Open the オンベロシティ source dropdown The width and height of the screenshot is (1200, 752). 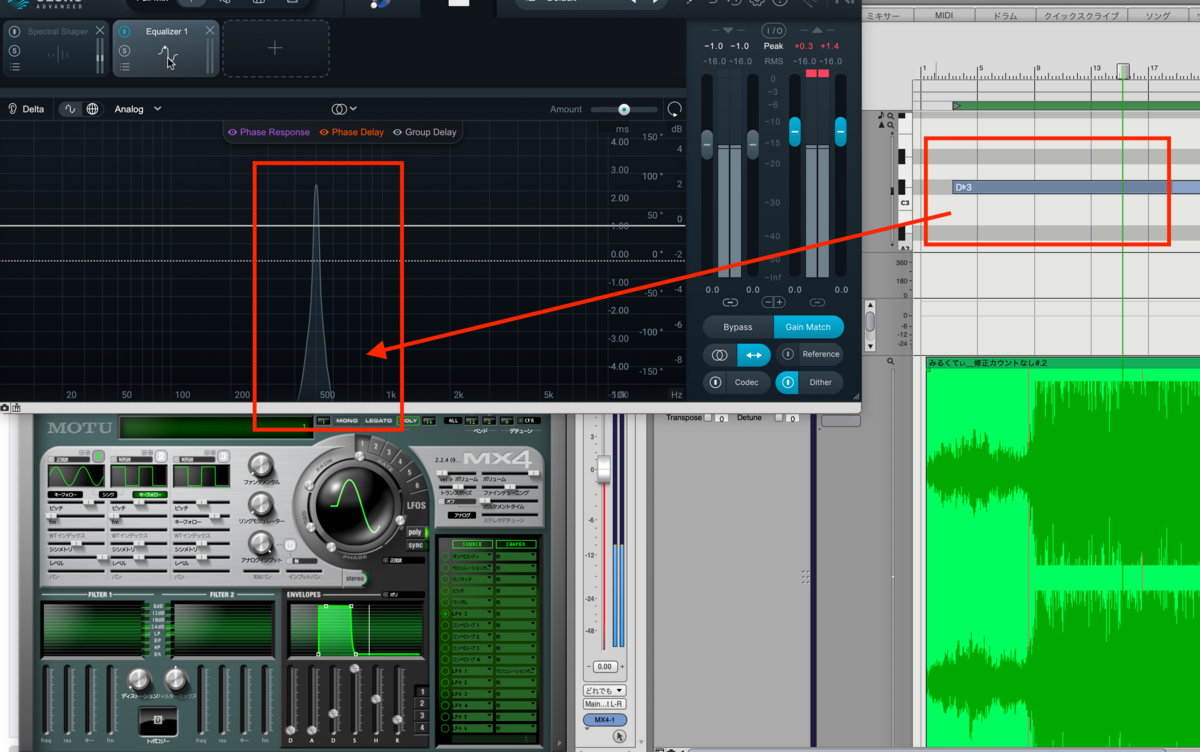coord(471,556)
